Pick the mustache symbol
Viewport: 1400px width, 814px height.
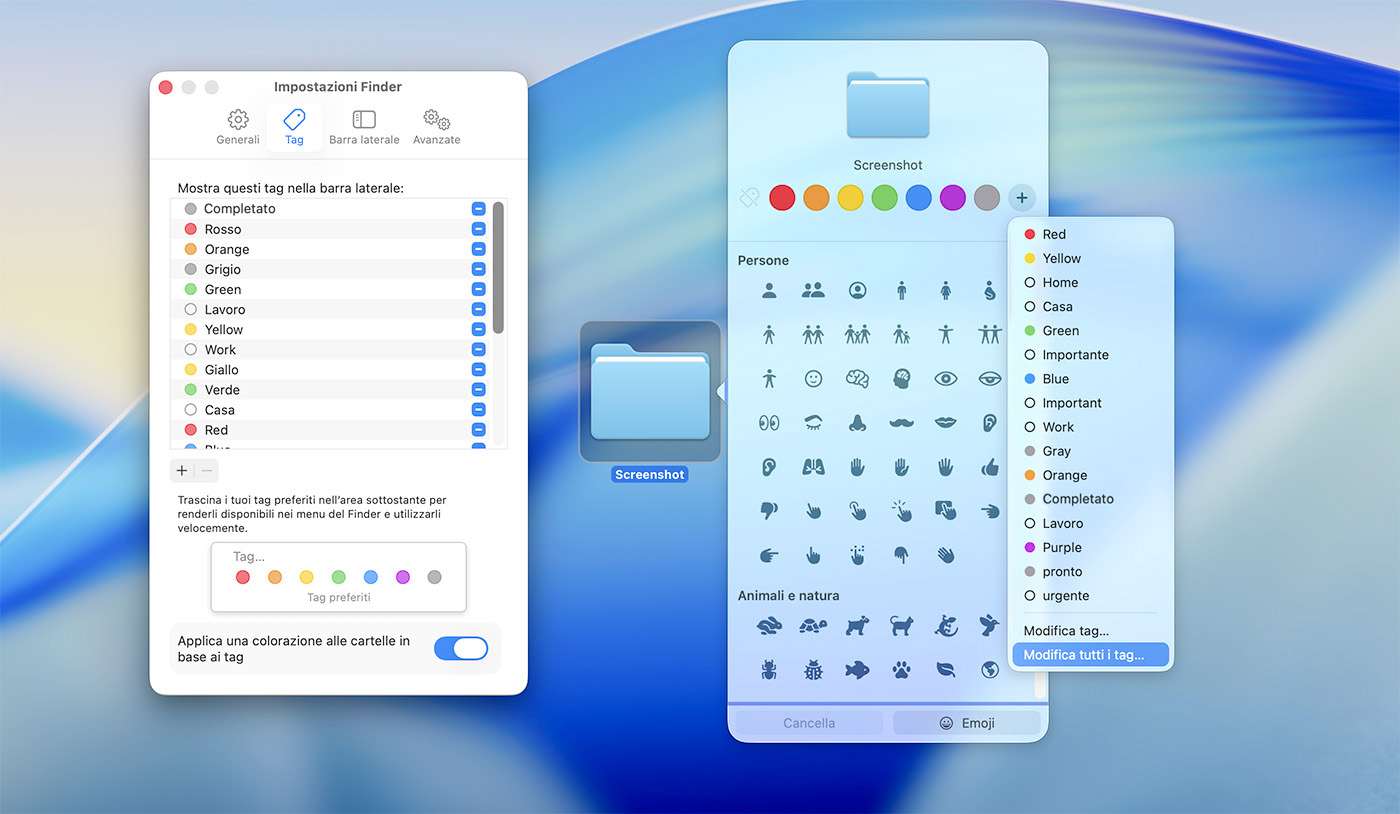[901, 423]
